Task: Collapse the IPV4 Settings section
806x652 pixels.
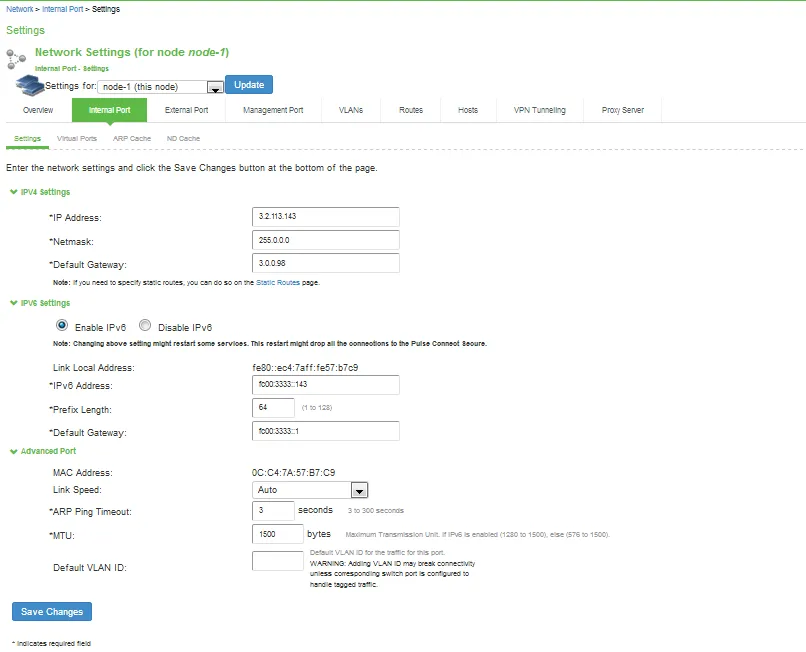Action: (40, 192)
